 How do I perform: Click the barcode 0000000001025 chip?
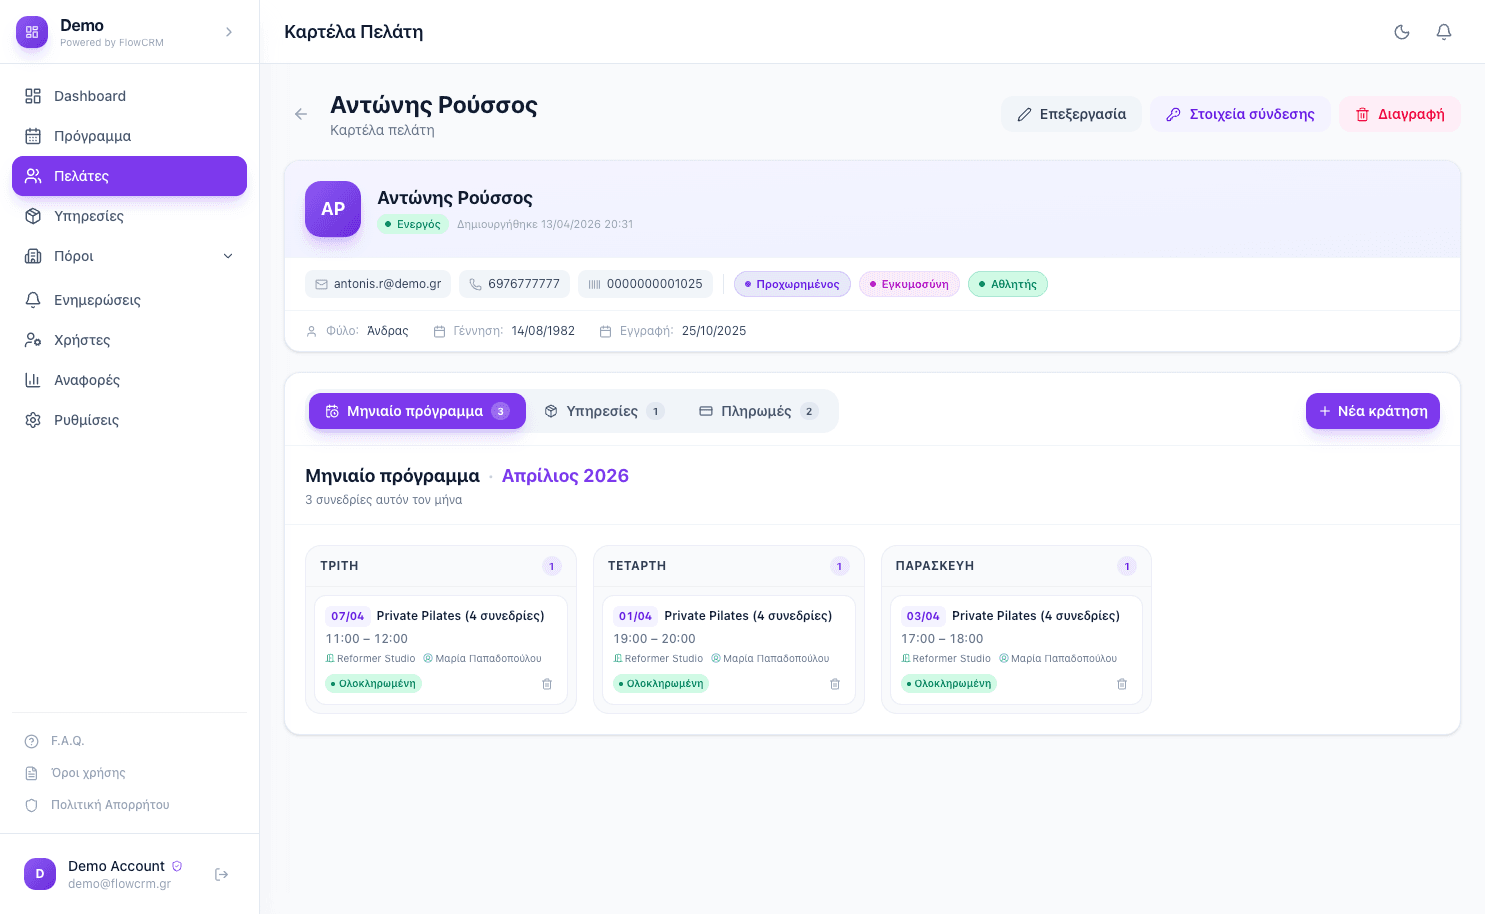coord(646,284)
